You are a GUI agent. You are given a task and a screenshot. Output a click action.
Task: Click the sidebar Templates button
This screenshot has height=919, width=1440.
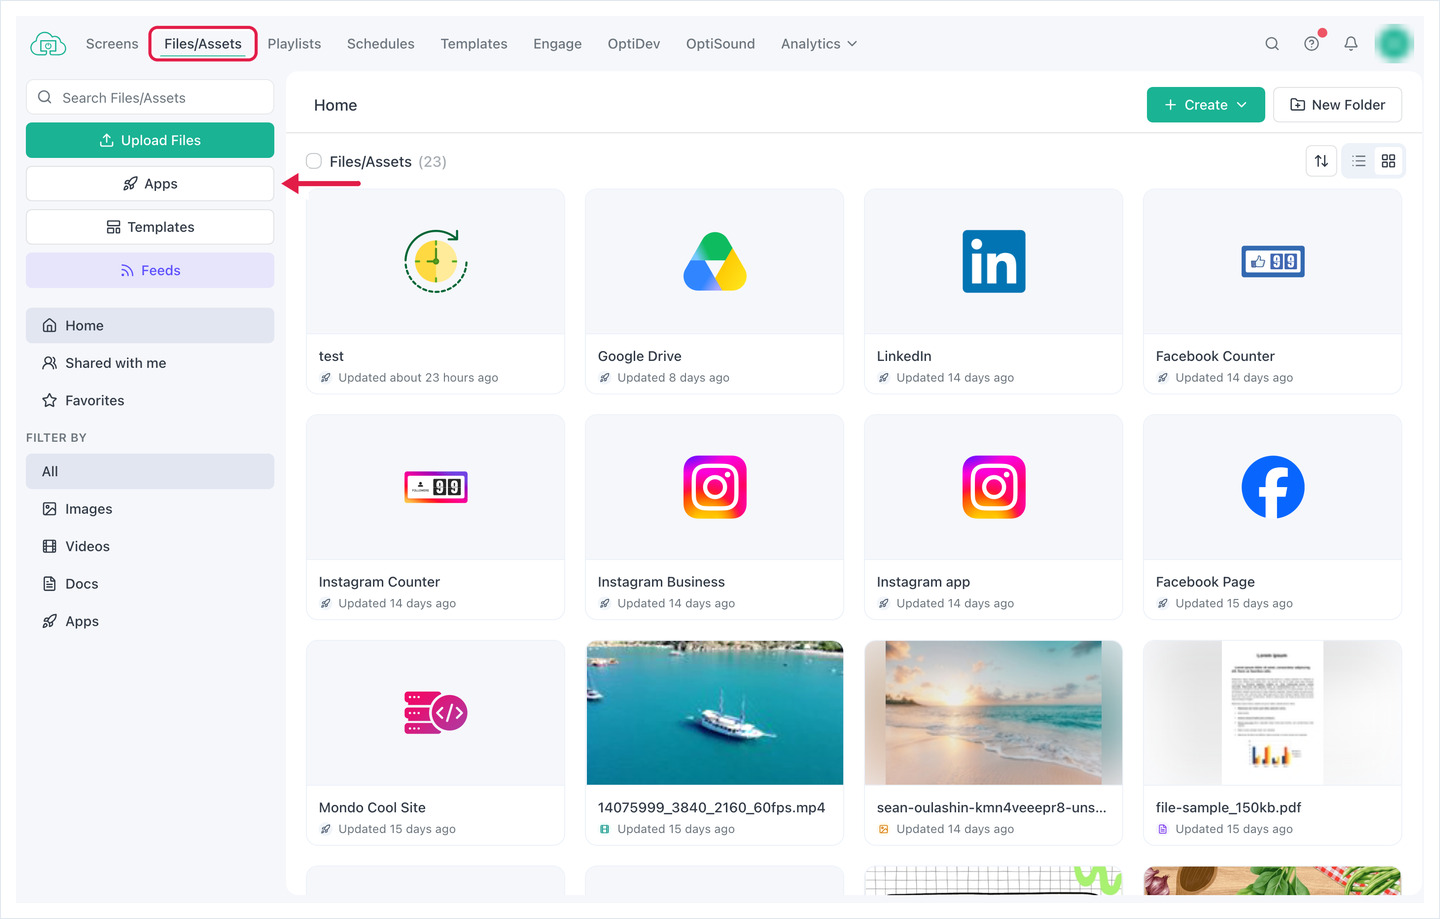pyautogui.click(x=150, y=227)
